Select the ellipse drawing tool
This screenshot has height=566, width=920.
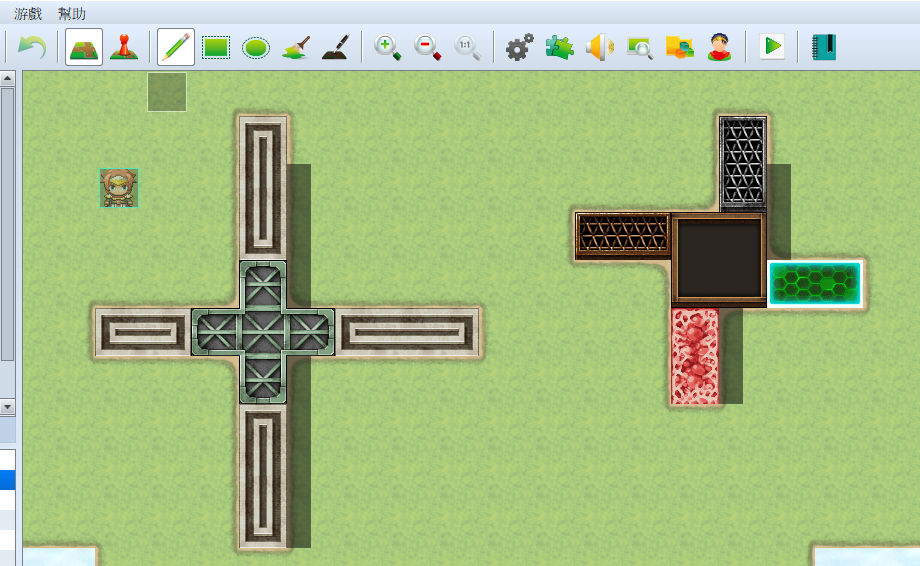[x=256, y=48]
